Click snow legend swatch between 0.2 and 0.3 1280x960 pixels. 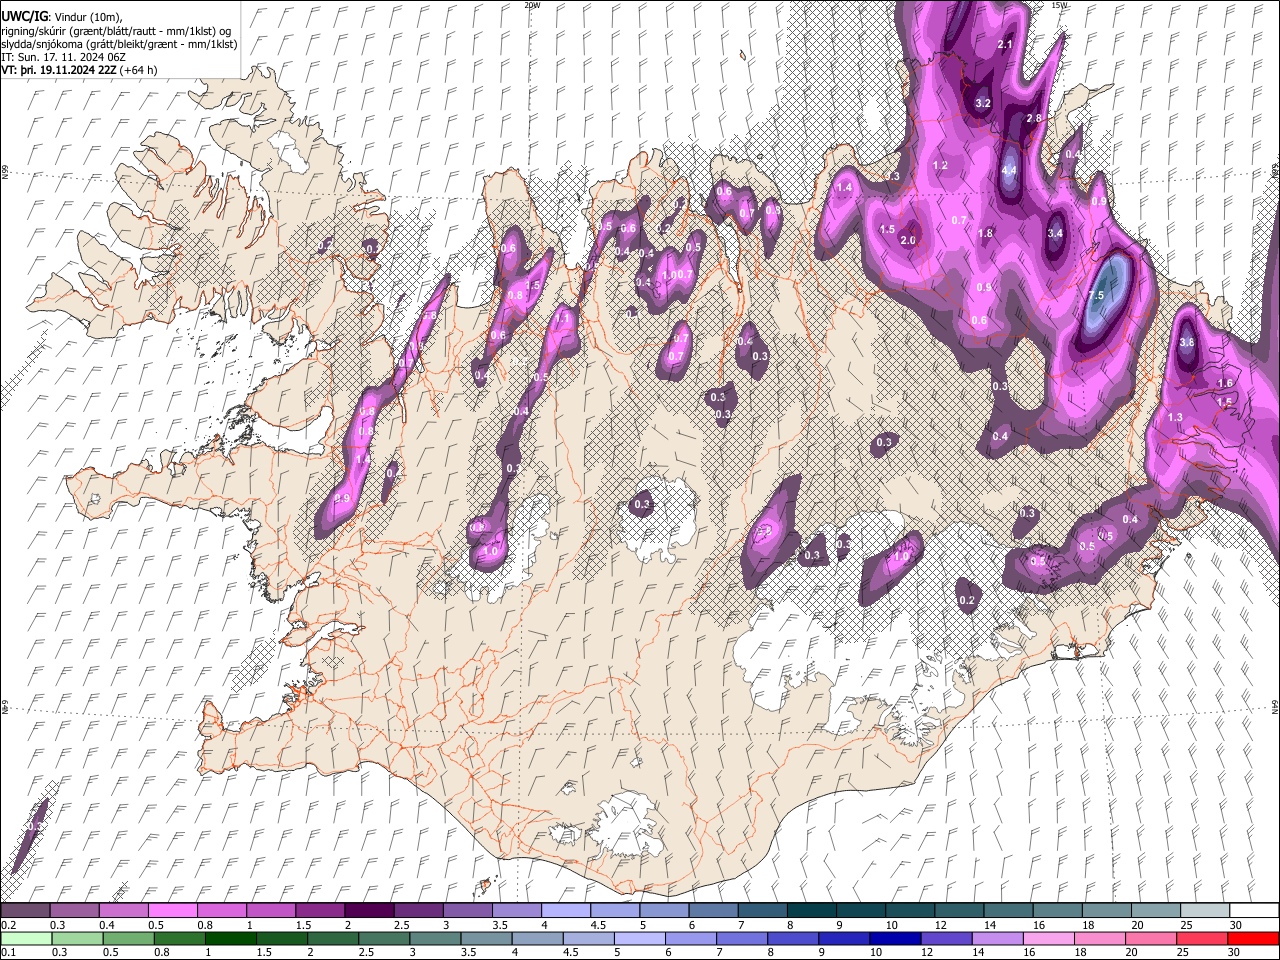pos(26,911)
